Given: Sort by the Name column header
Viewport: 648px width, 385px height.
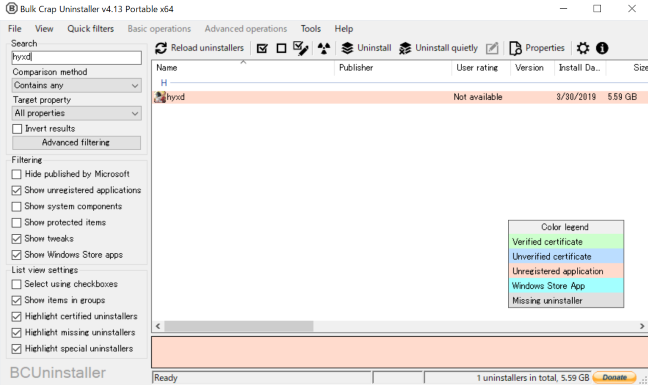Looking at the screenshot, I should coord(243,68).
